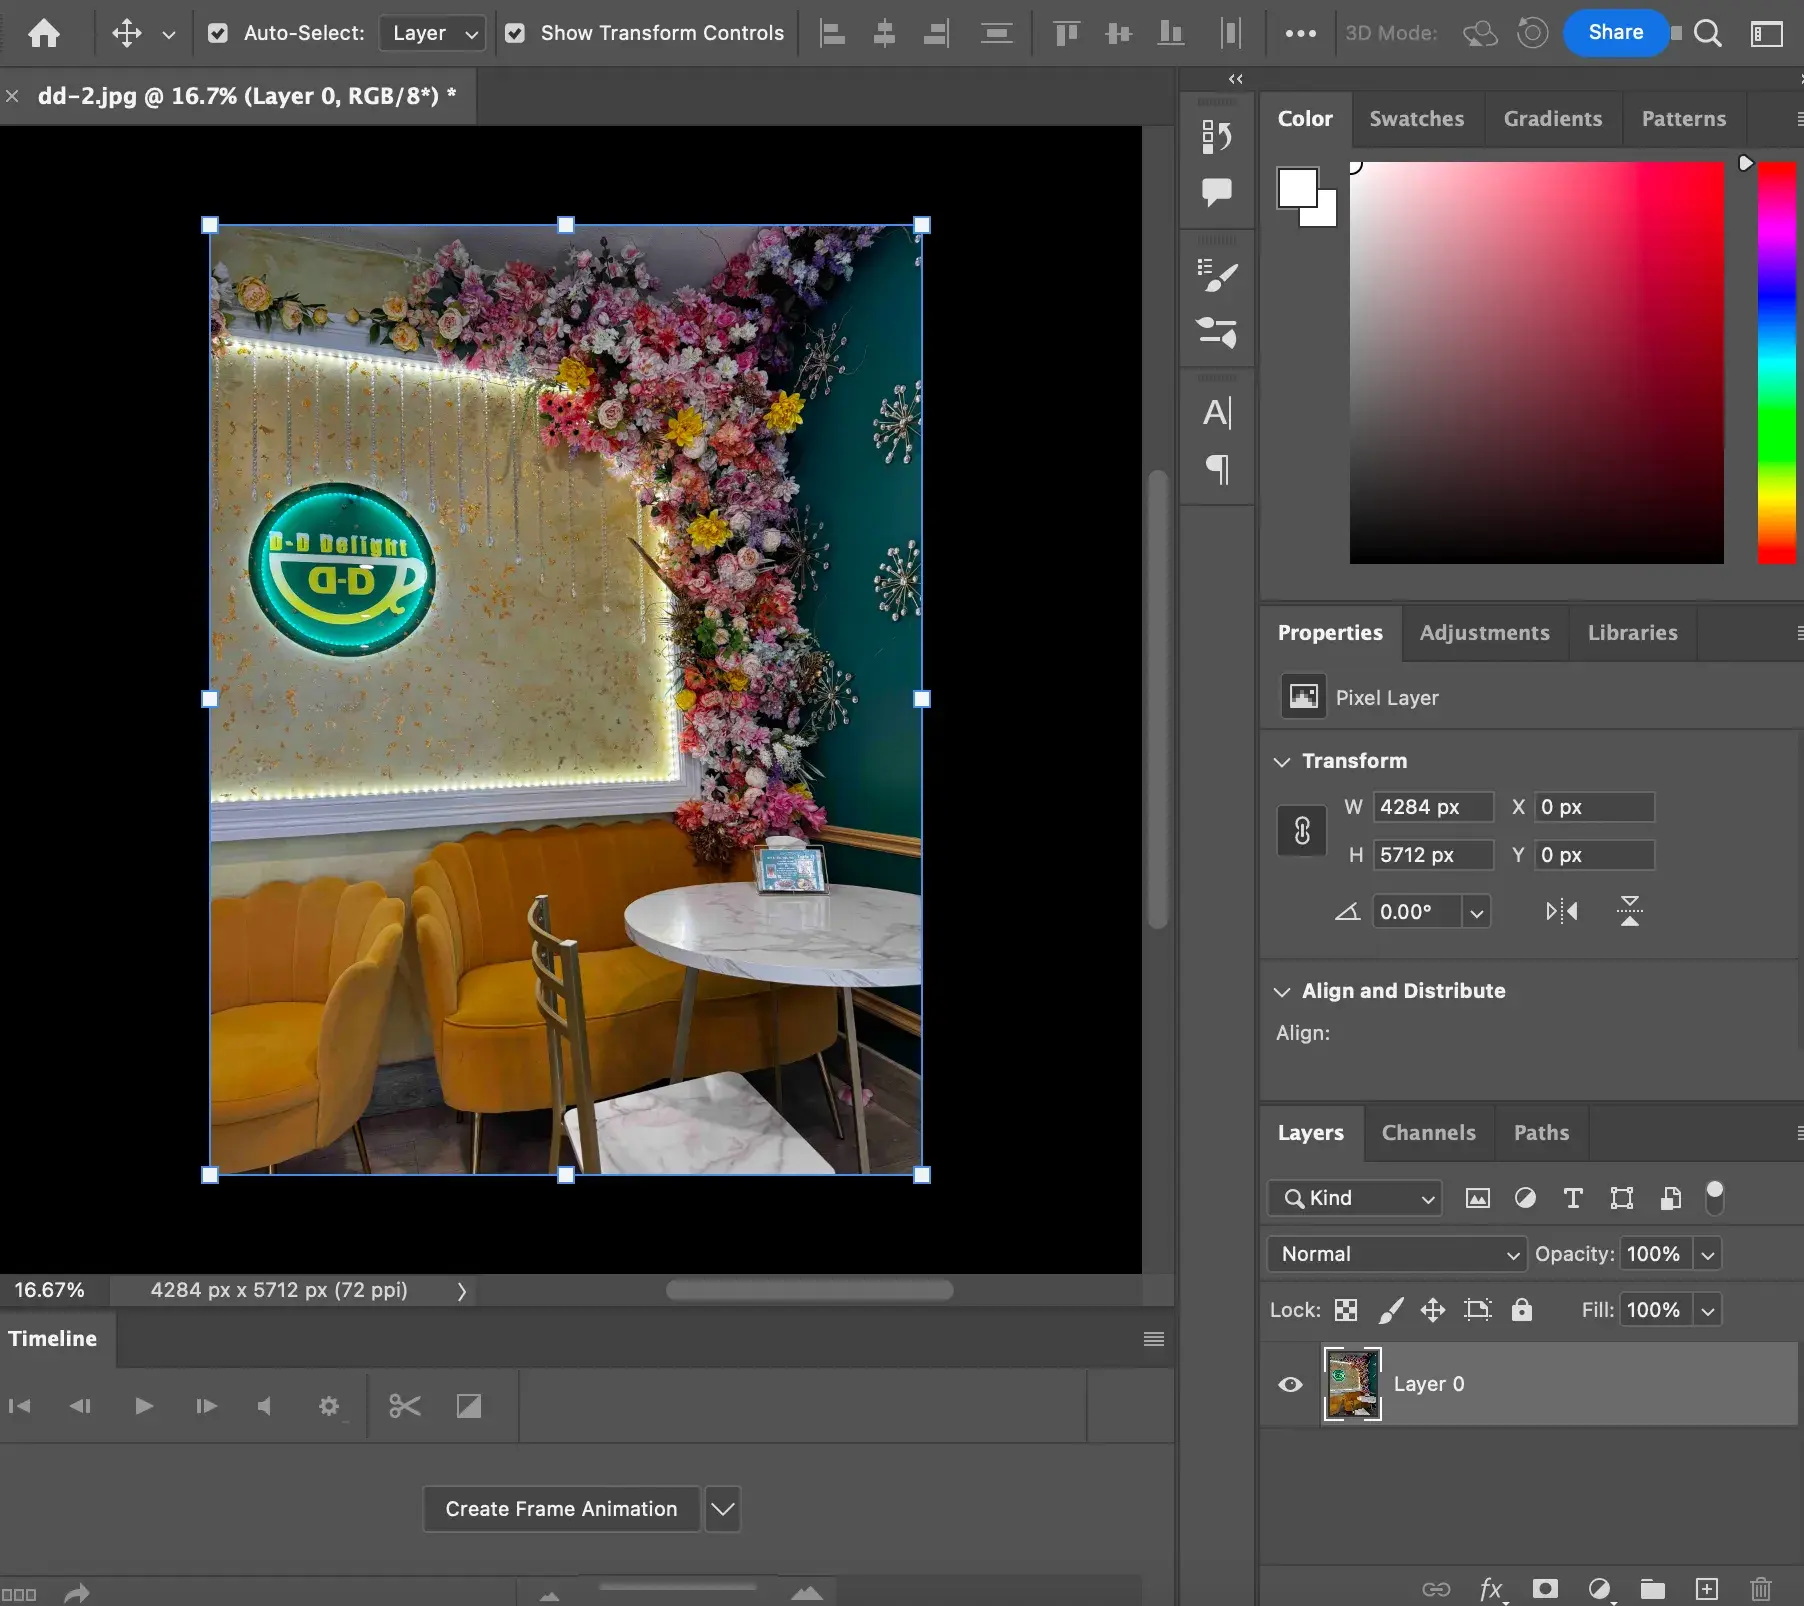Viewport: 1804px width, 1606px height.
Task: Open the Comments panel
Action: tap(1217, 192)
